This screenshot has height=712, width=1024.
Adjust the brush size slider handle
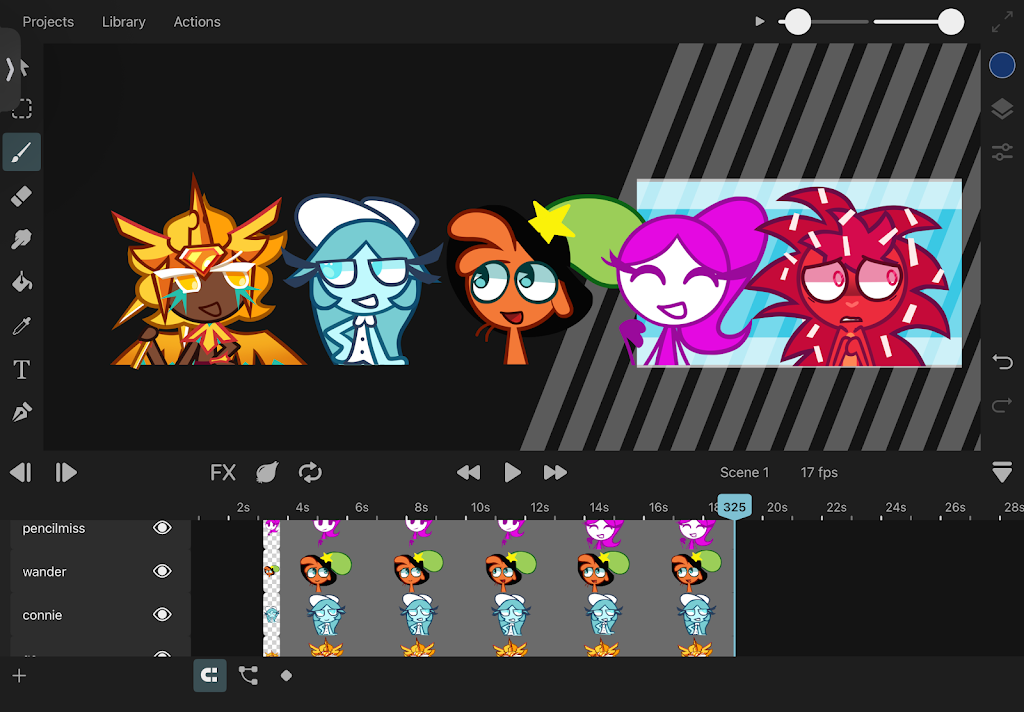[797, 22]
